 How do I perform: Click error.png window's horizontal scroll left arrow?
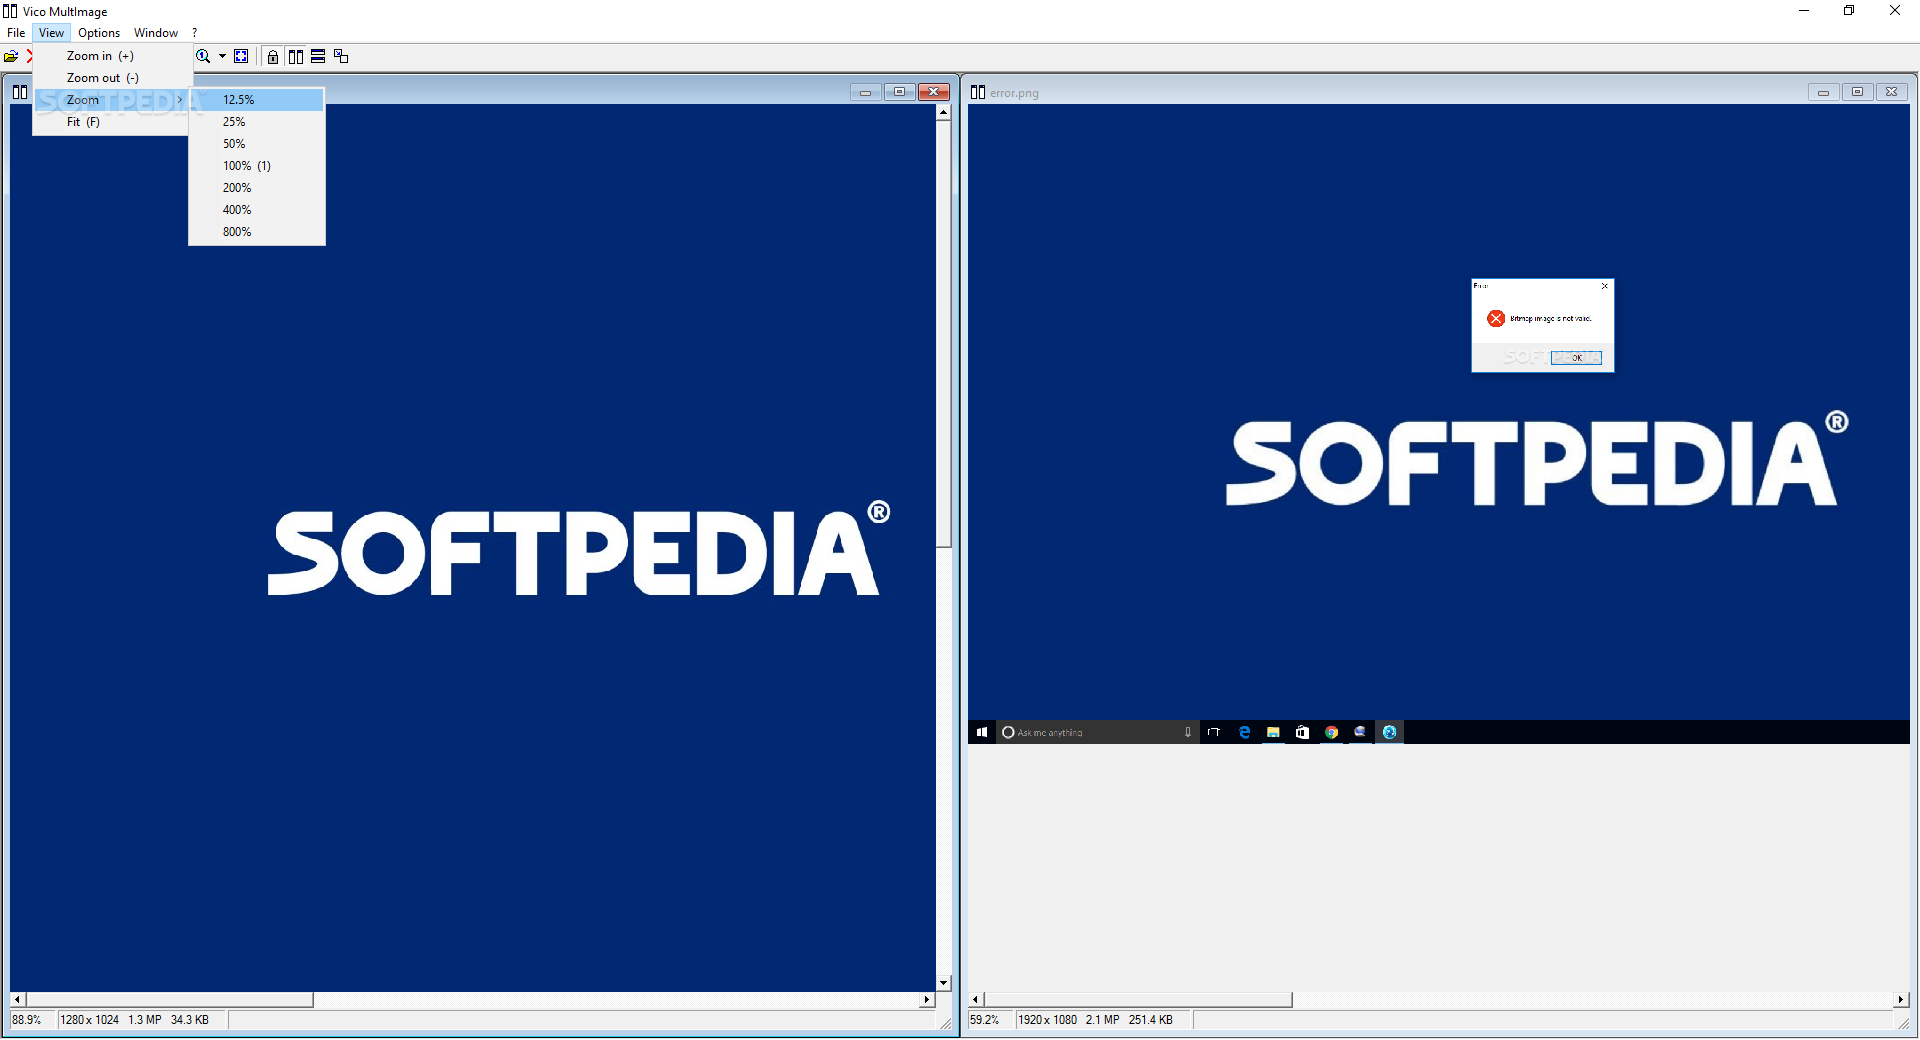pyautogui.click(x=976, y=999)
